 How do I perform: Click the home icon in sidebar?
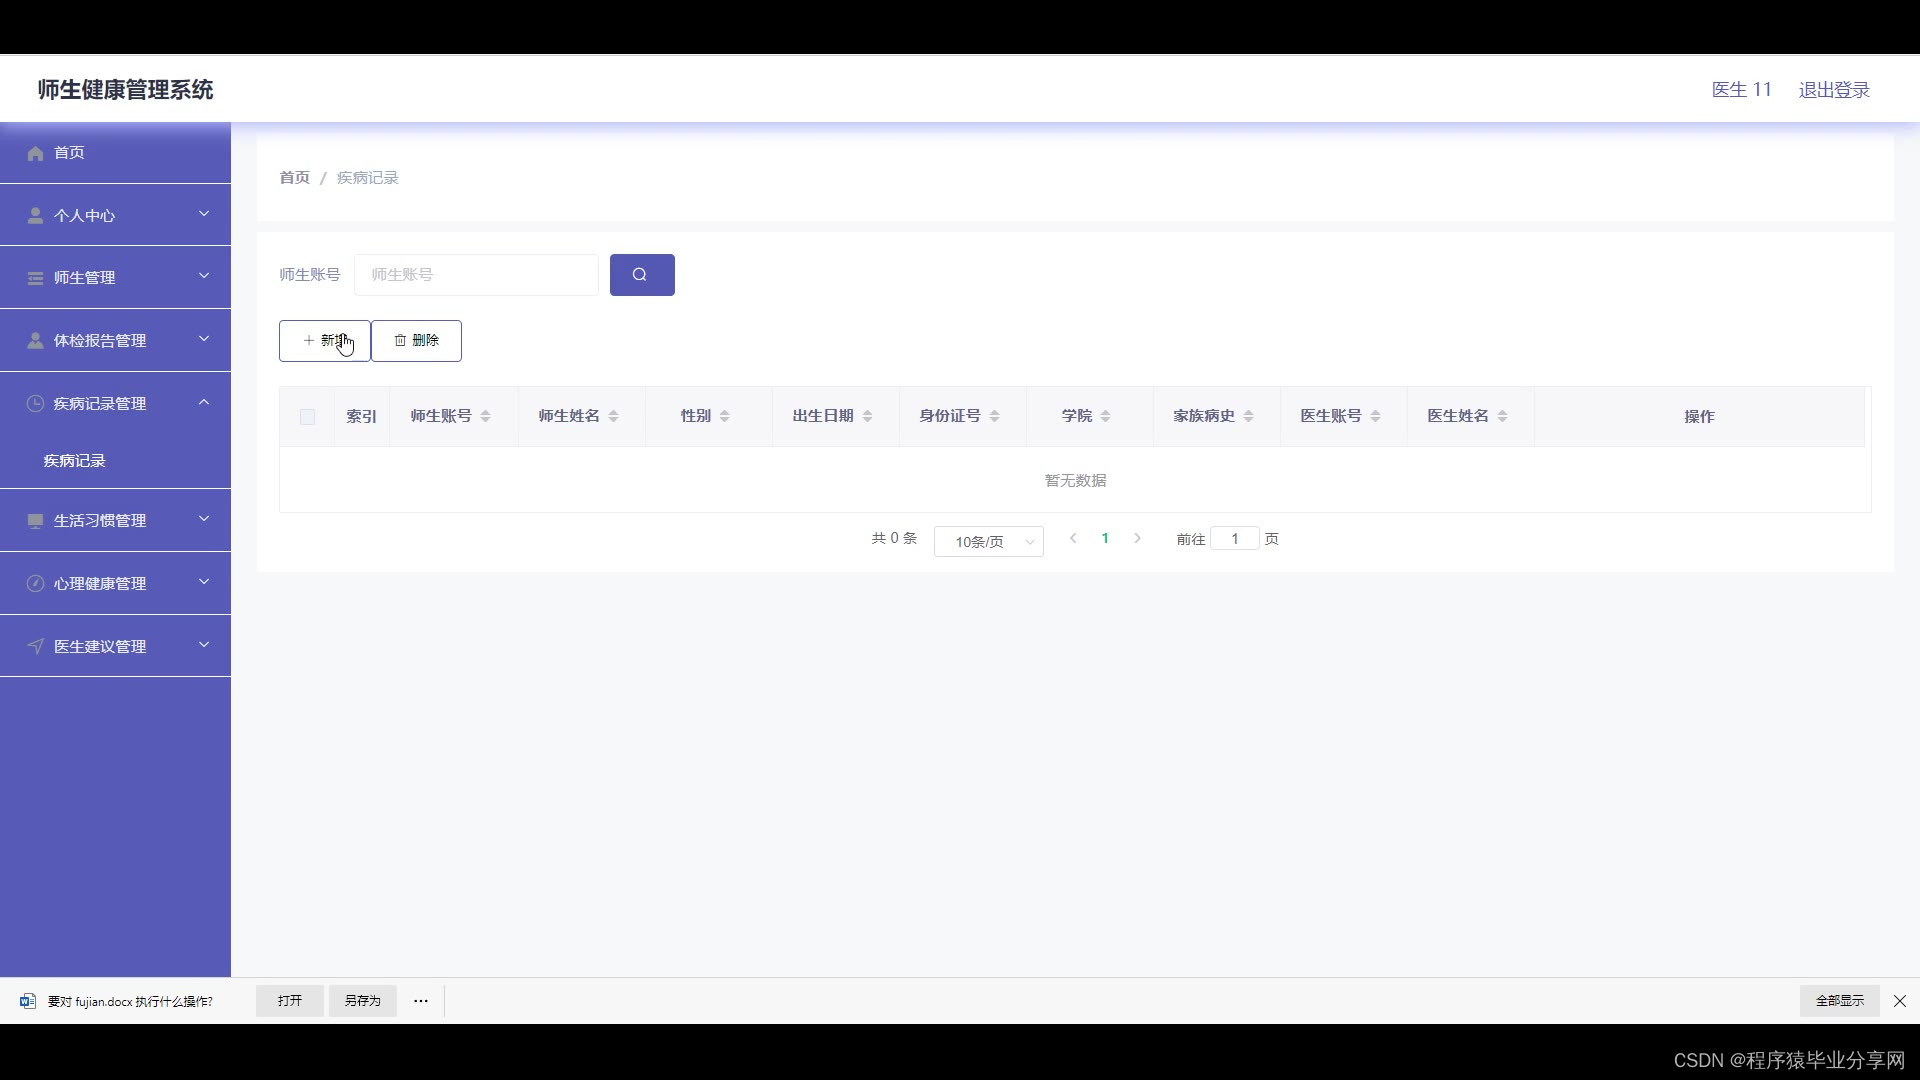click(x=36, y=153)
